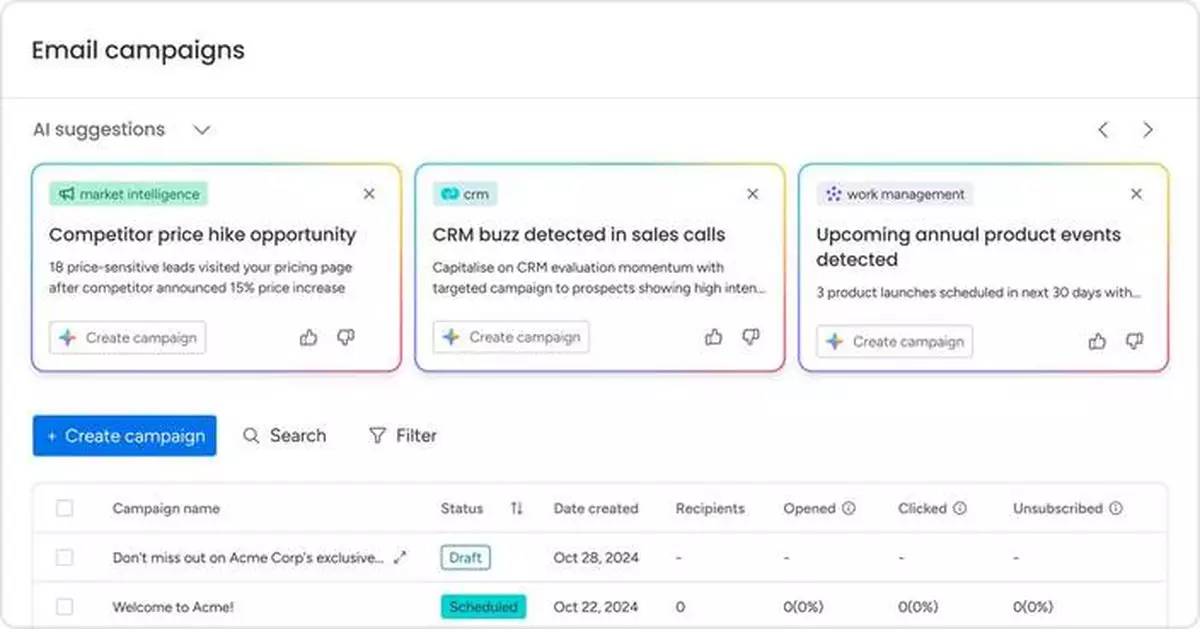1200x629 pixels.
Task: Give thumbs down to CRM buzz suggestion
Action: pos(751,337)
